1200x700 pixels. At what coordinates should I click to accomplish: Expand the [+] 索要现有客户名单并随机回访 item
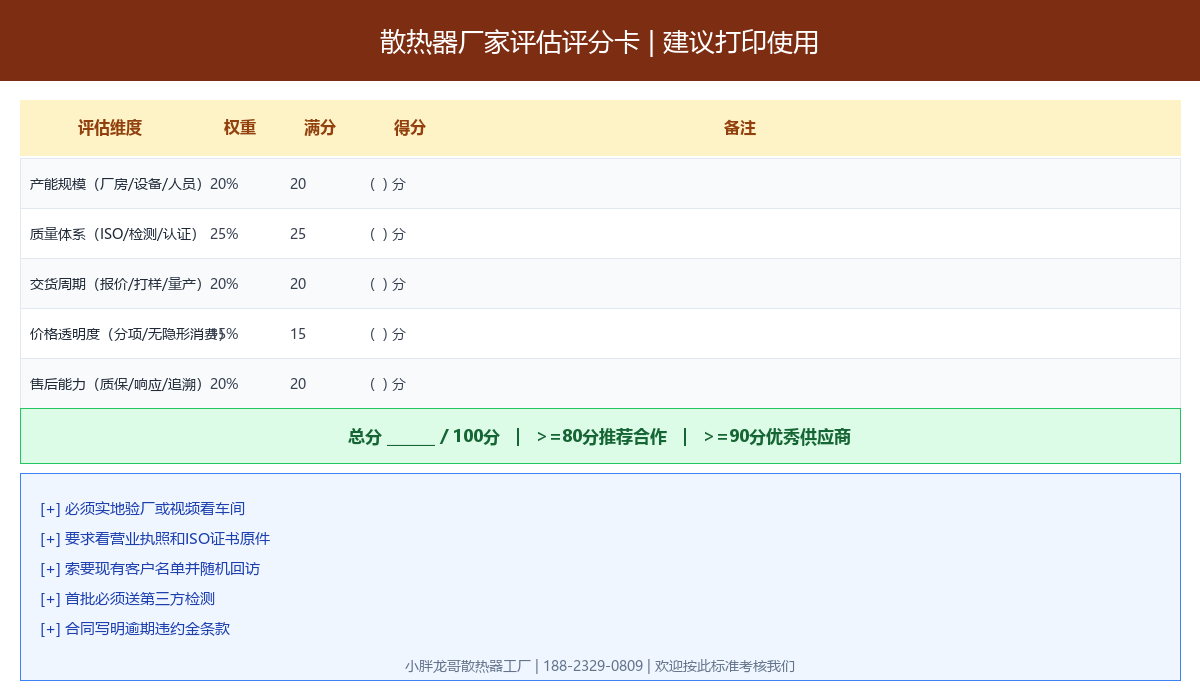point(150,569)
